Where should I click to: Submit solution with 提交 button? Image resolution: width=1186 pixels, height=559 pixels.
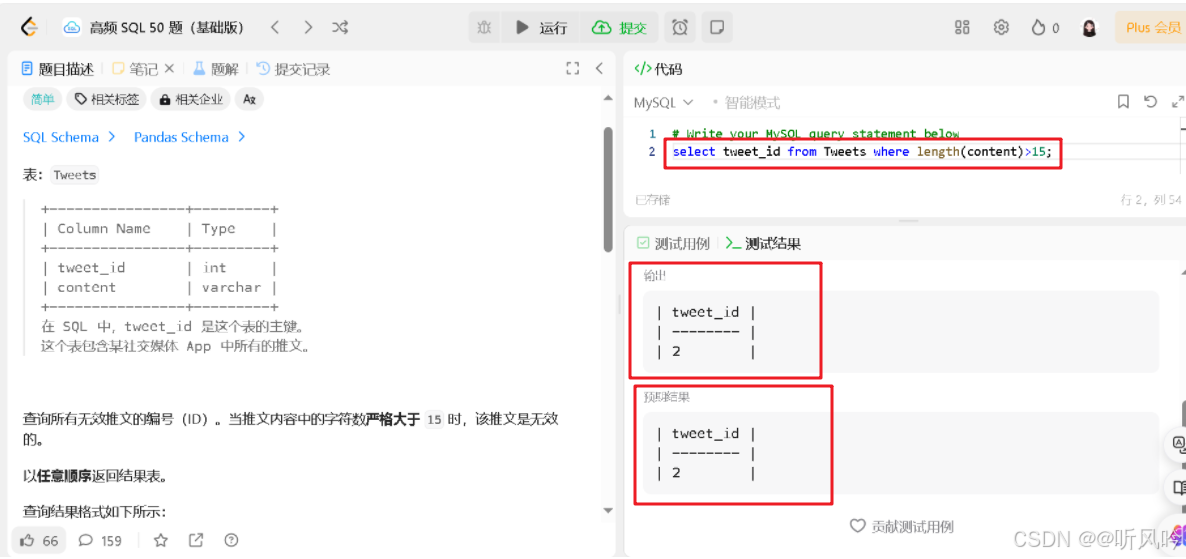click(620, 28)
